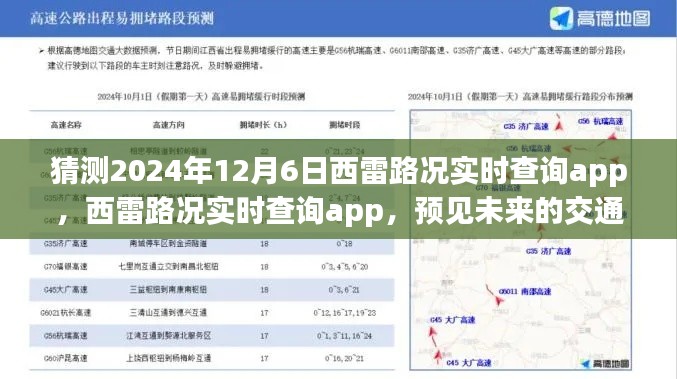Click the red arrow under the G45 大广高速 upper label
The image size is (677, 379).
pos(433,332)
